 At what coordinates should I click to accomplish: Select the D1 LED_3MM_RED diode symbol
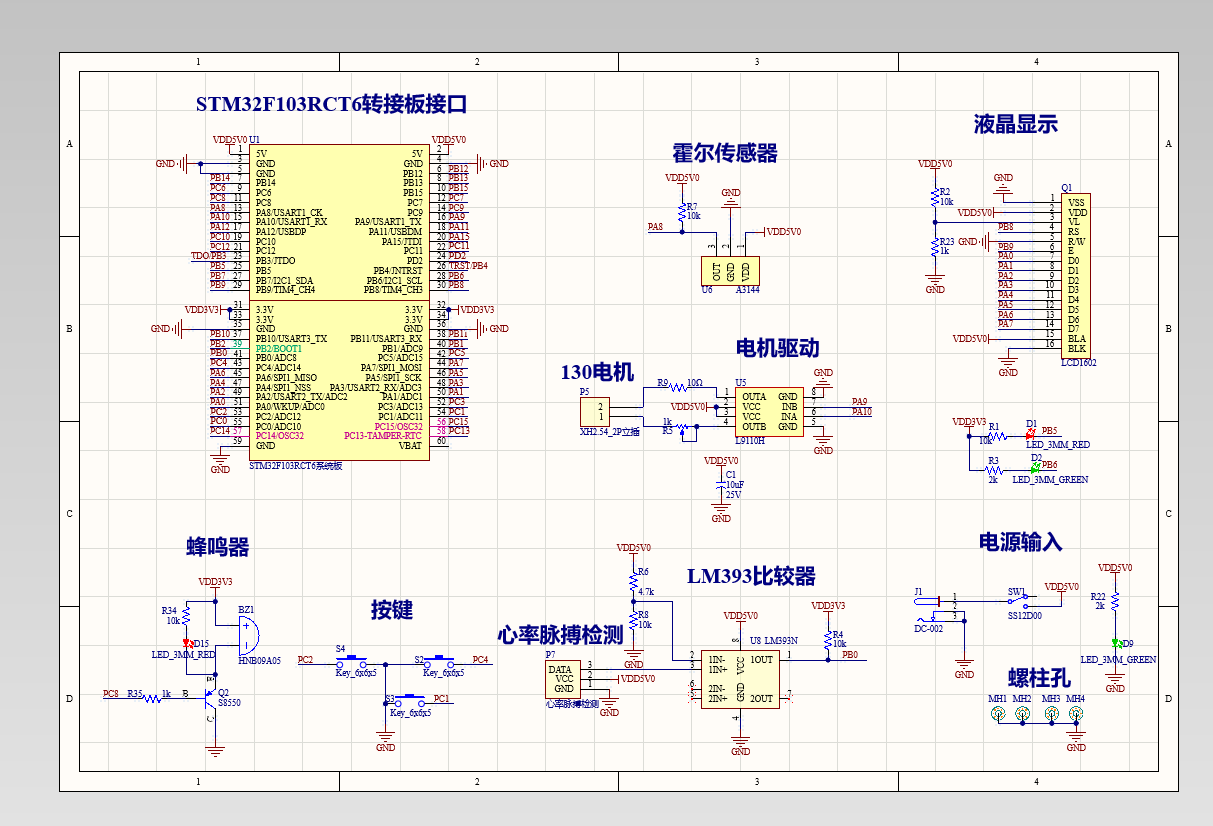coord(1029,435)
